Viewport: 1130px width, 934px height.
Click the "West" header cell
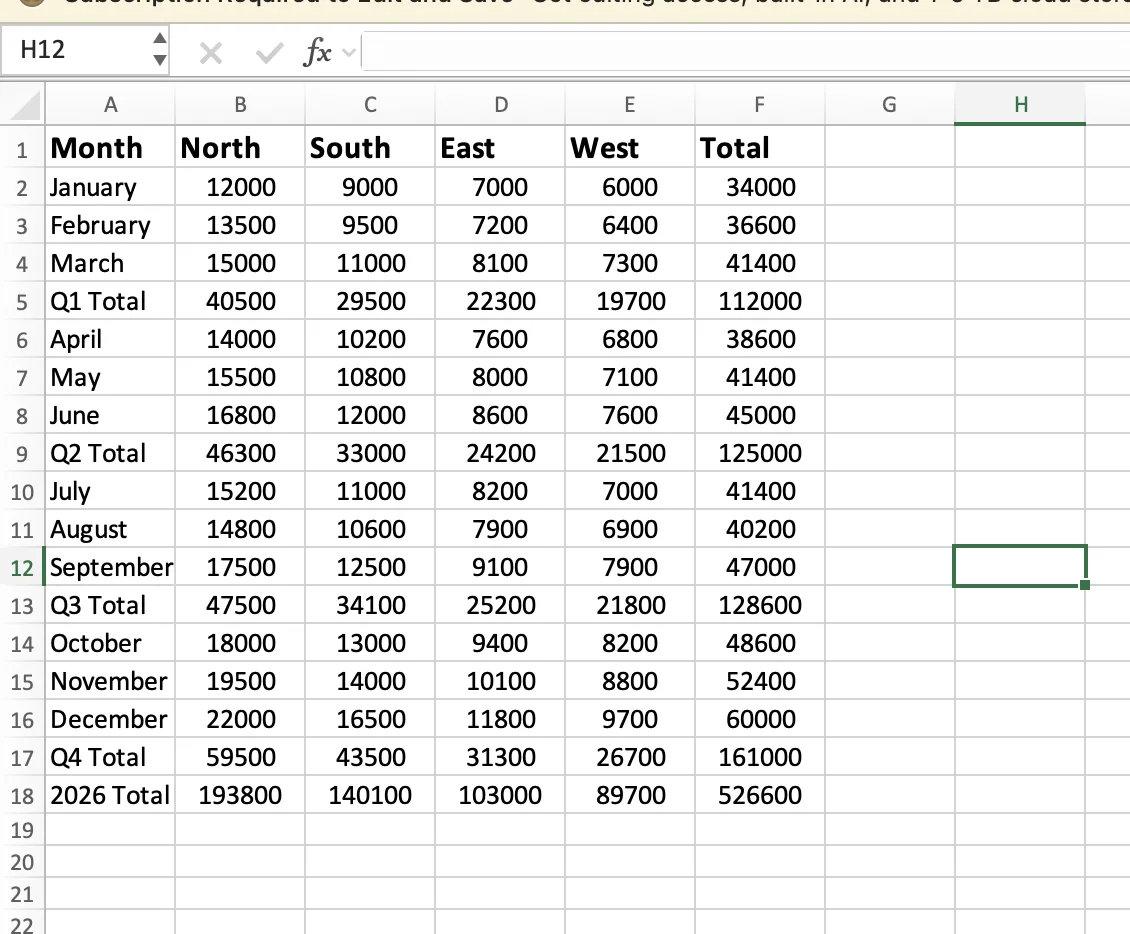tap(630, 148)
